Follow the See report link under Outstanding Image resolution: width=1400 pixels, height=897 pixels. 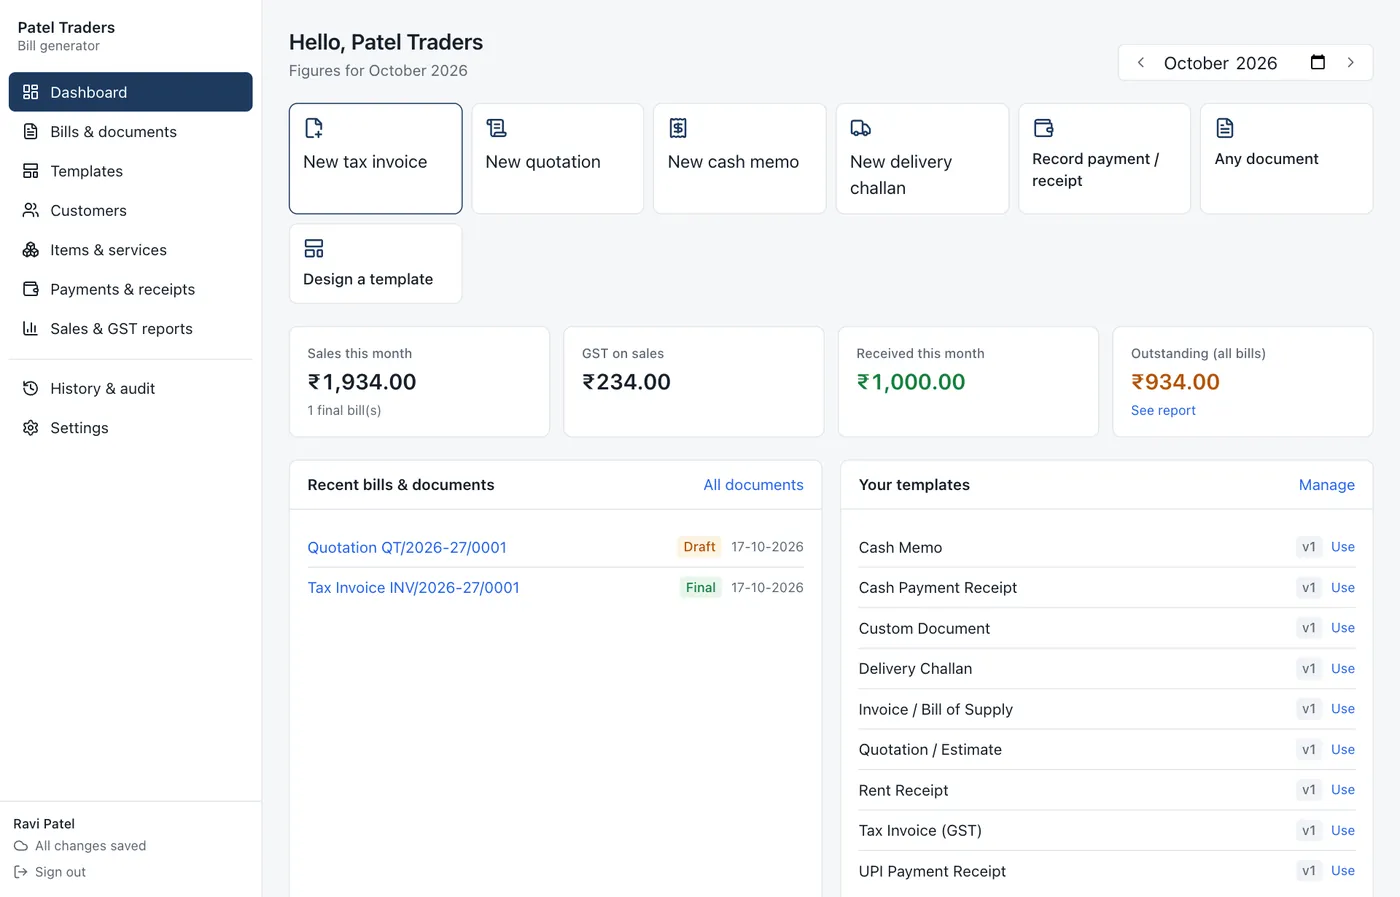point(1163,410)
